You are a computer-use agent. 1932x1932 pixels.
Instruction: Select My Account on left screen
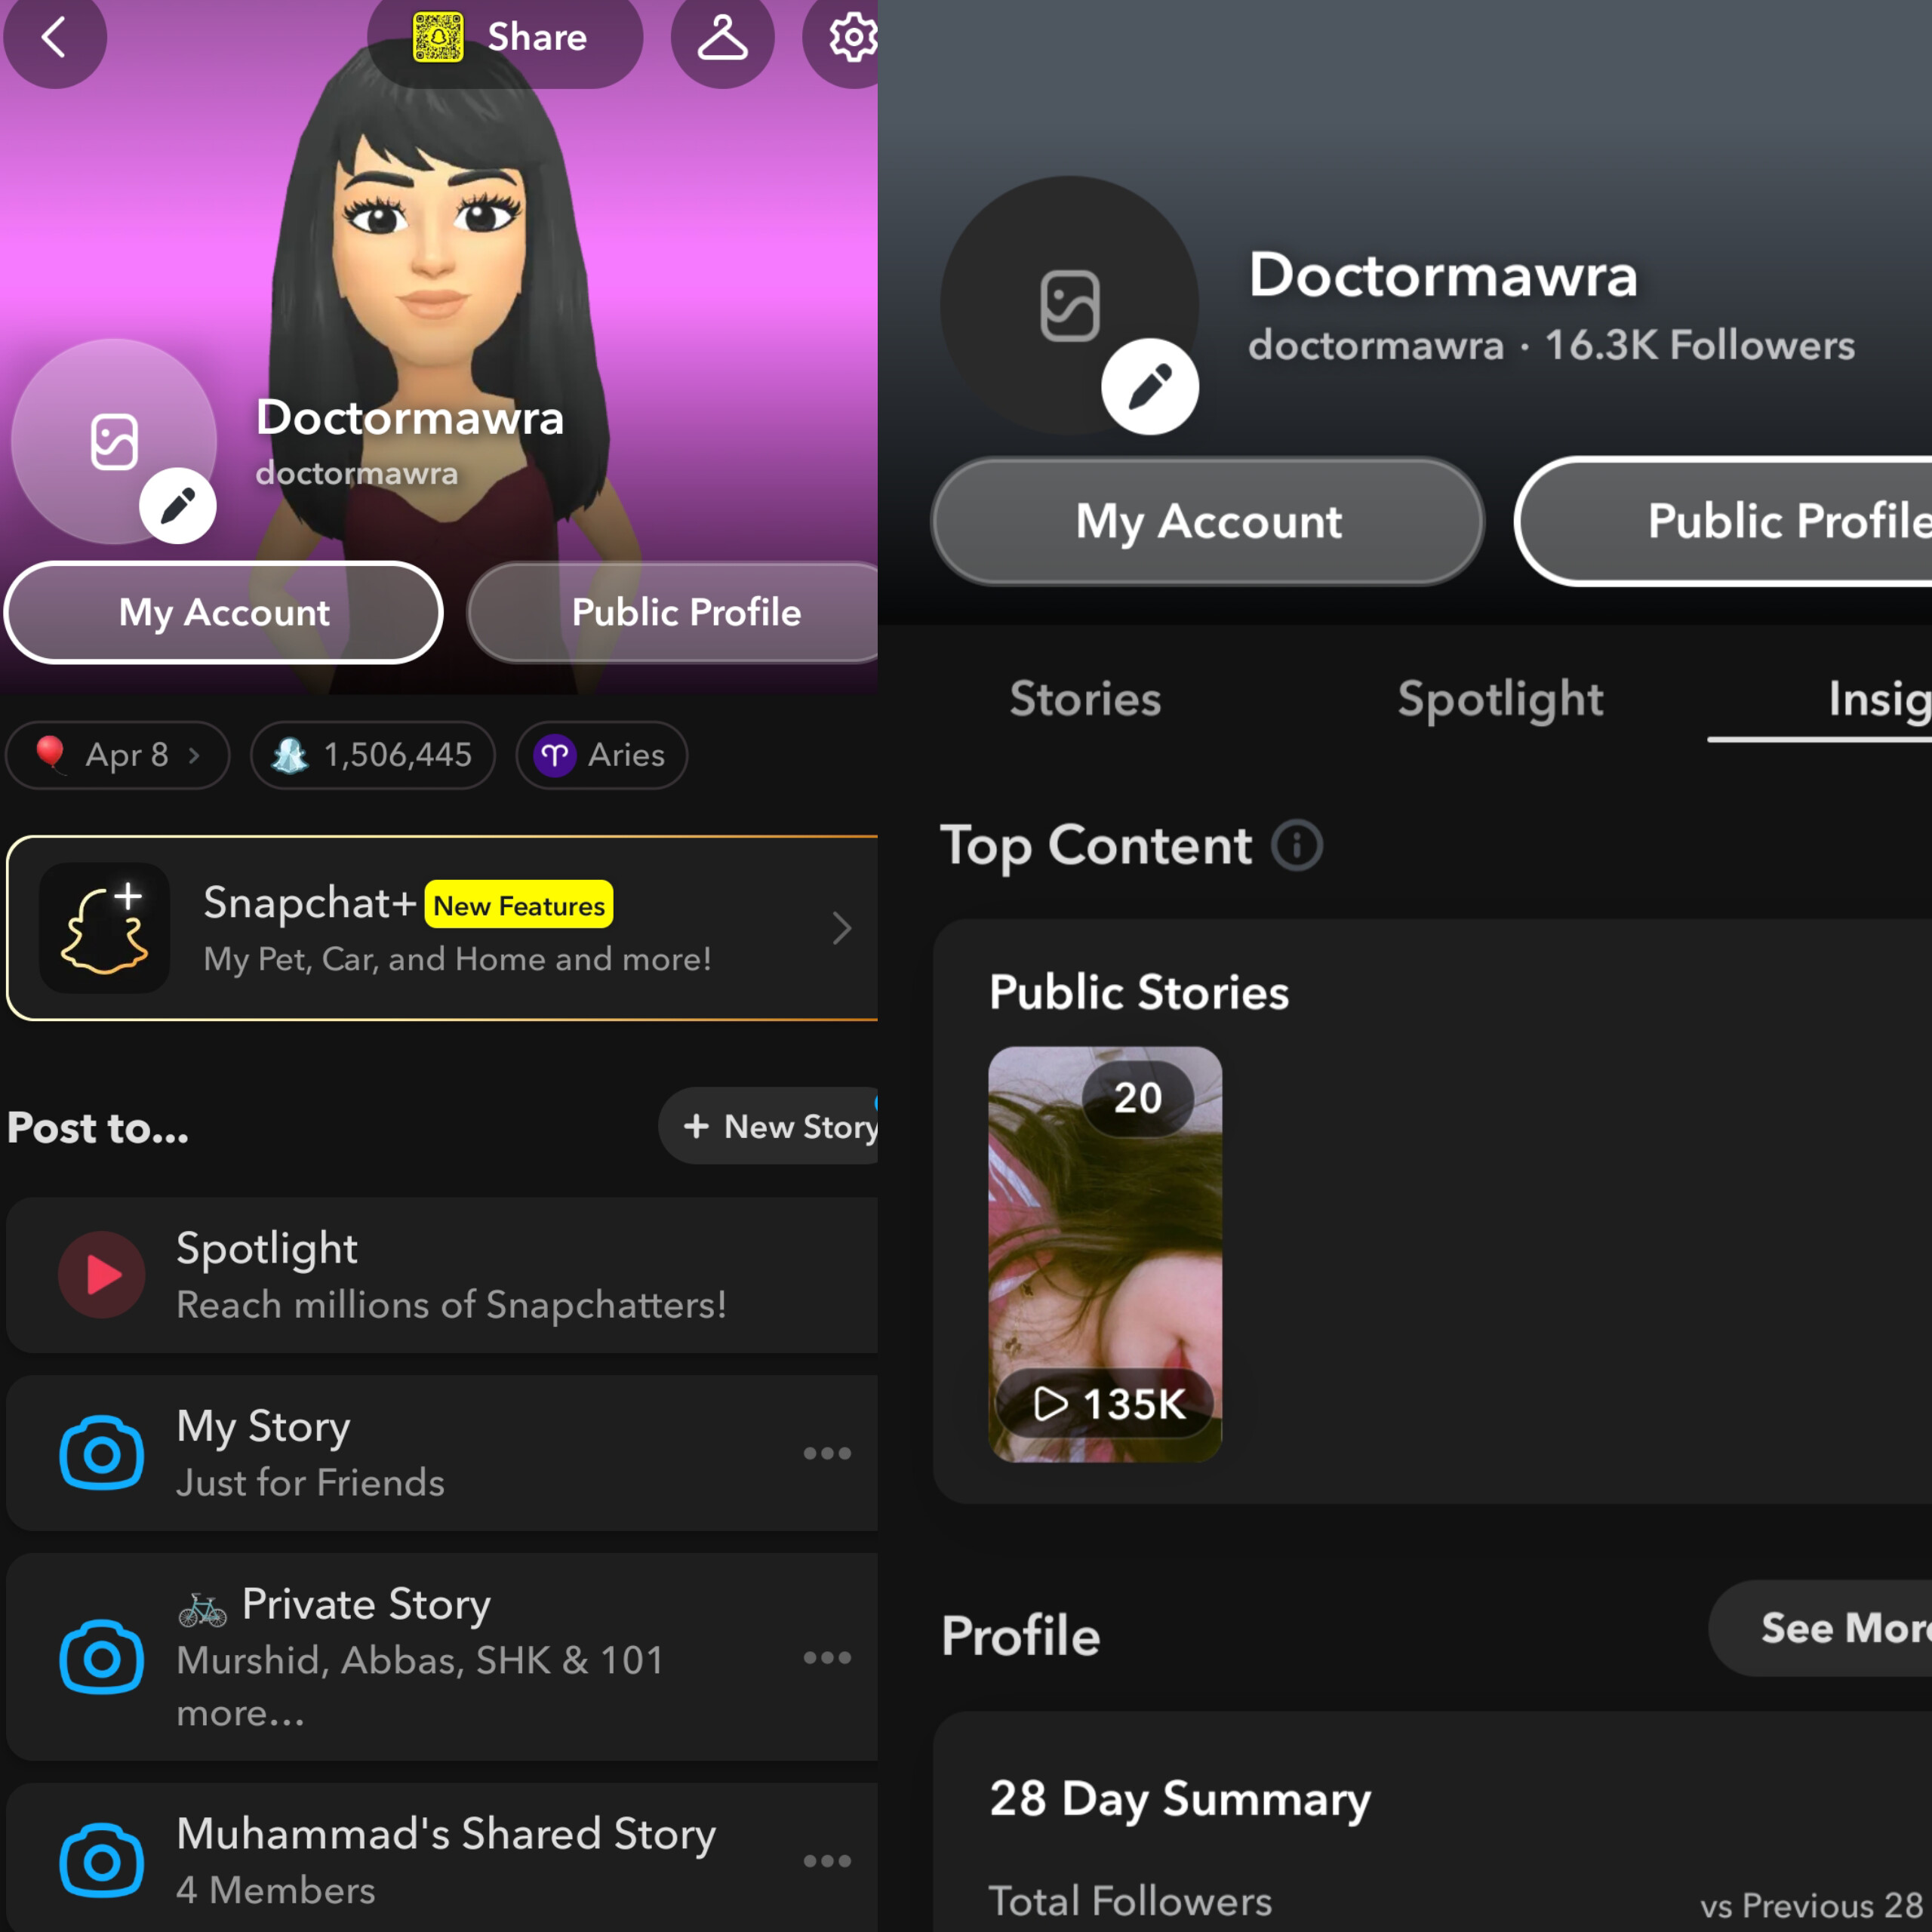pos(224,612)
